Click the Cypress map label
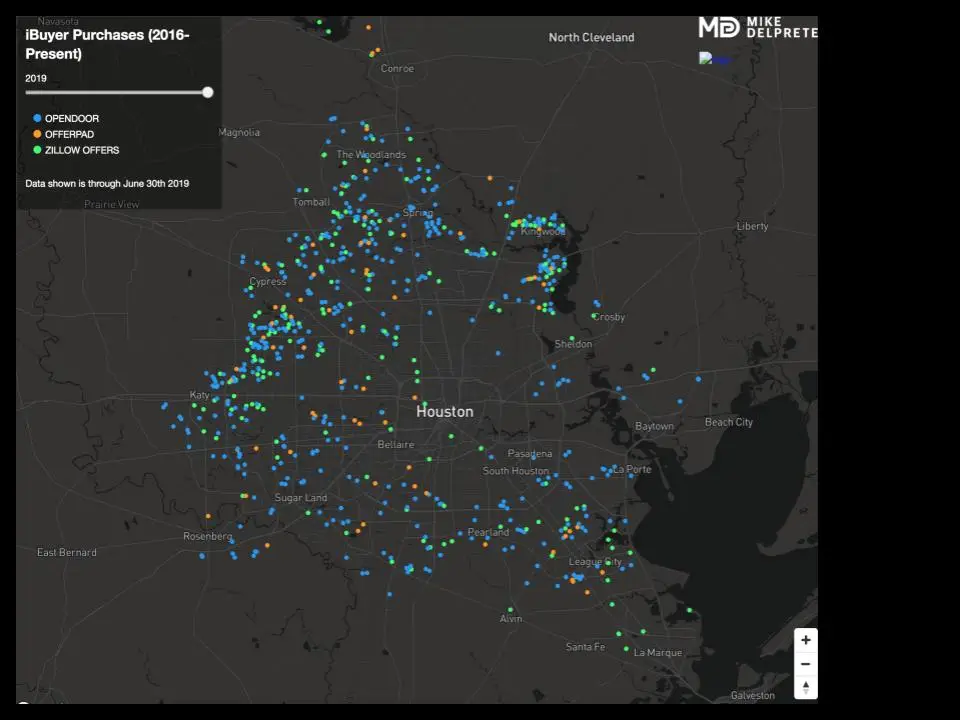Image resolution: width=960 pixels, height=720 pixels. (268, 282)
